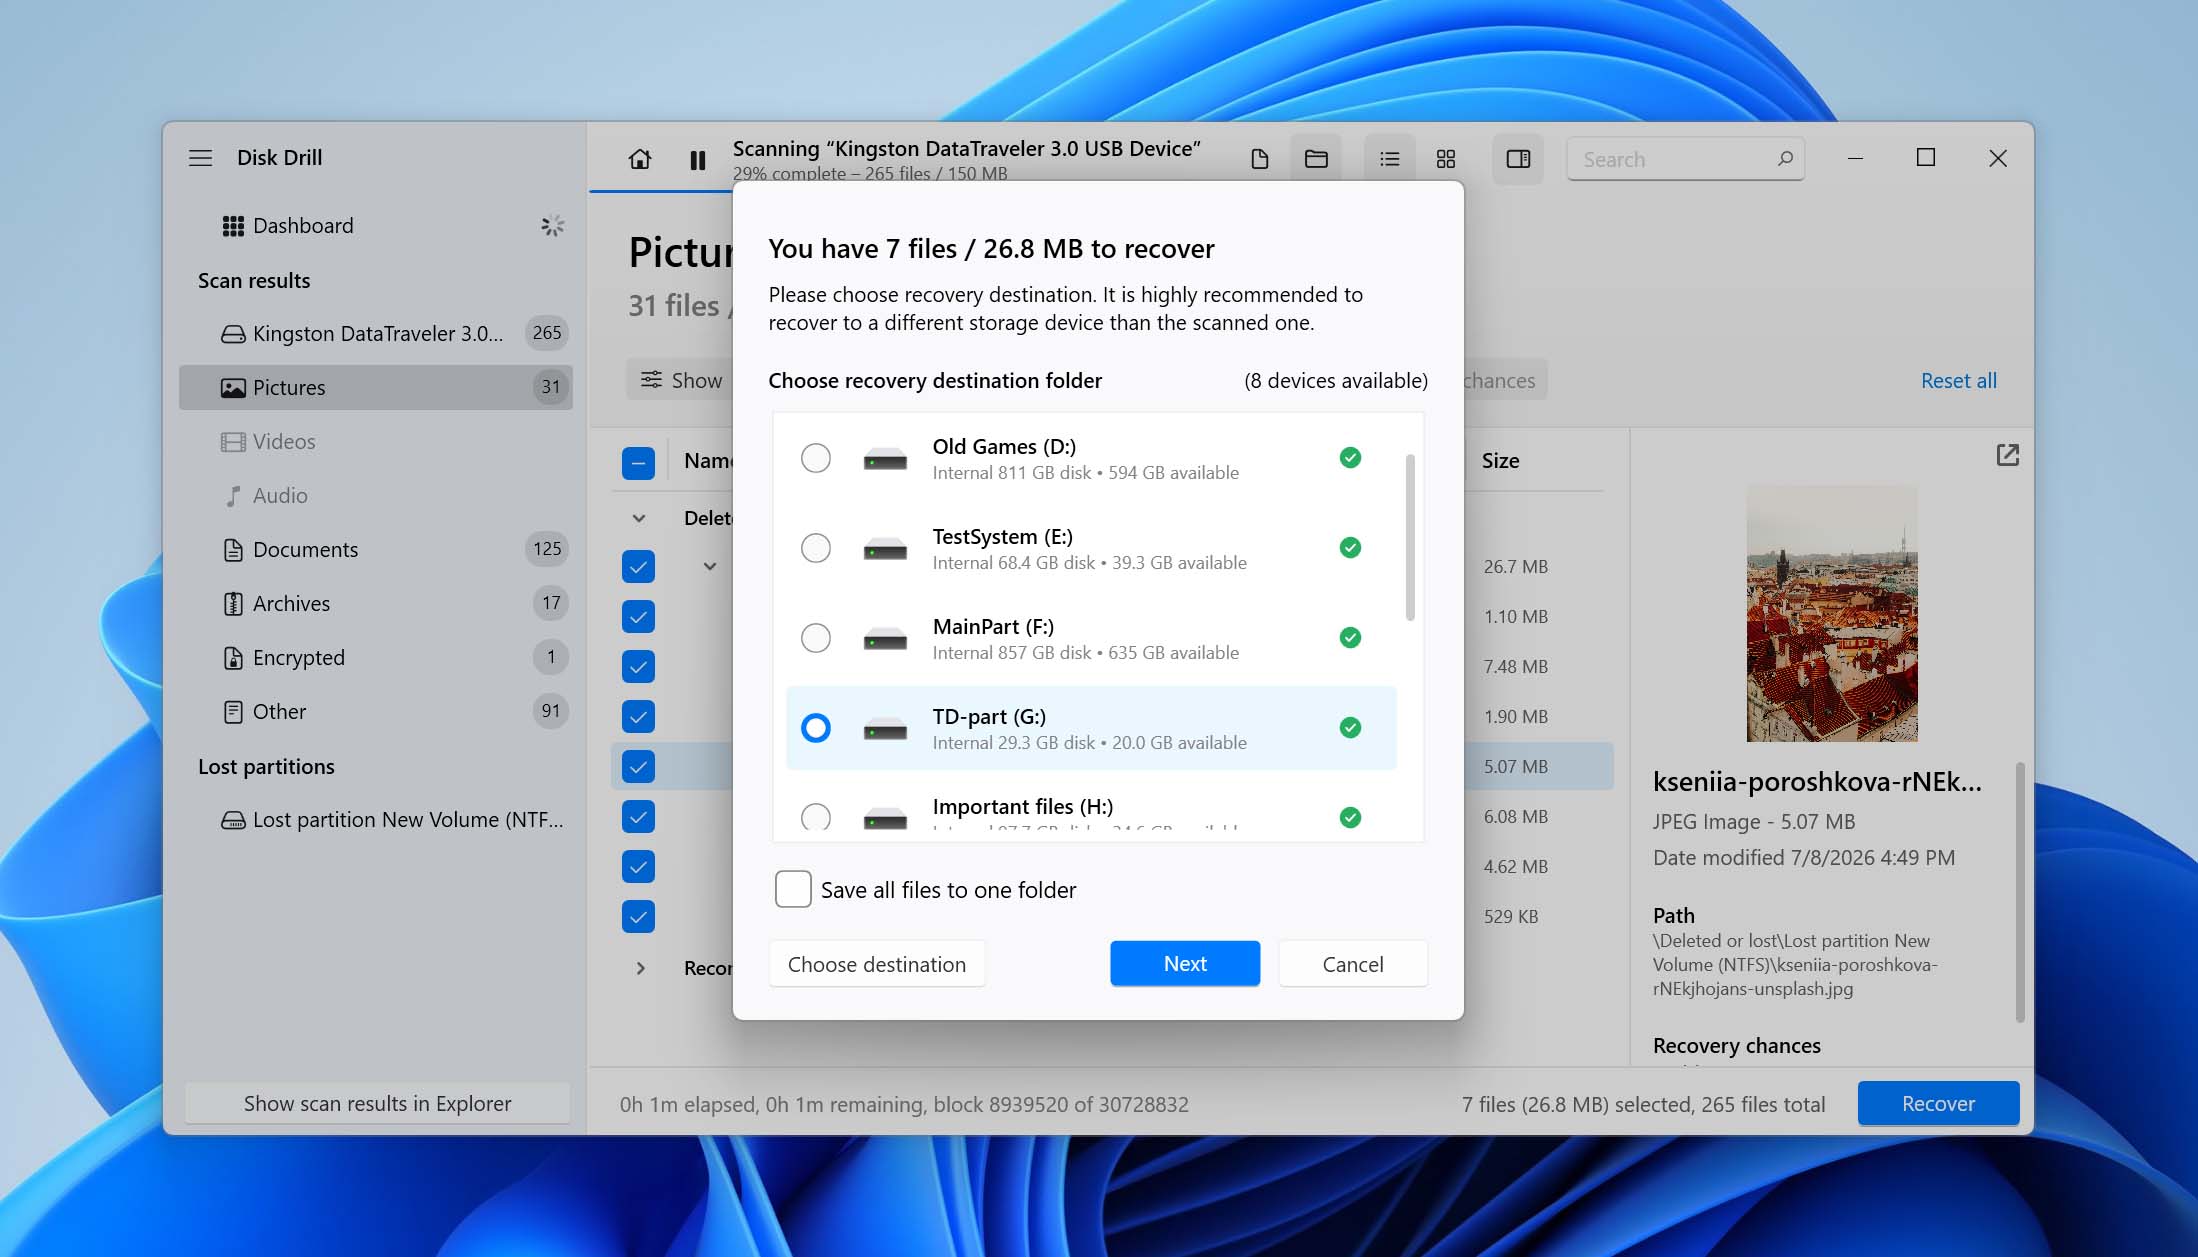Select MainPart (F:) radio button
This screenshot has width=2198, height=1257.
[x=816, y=638]
